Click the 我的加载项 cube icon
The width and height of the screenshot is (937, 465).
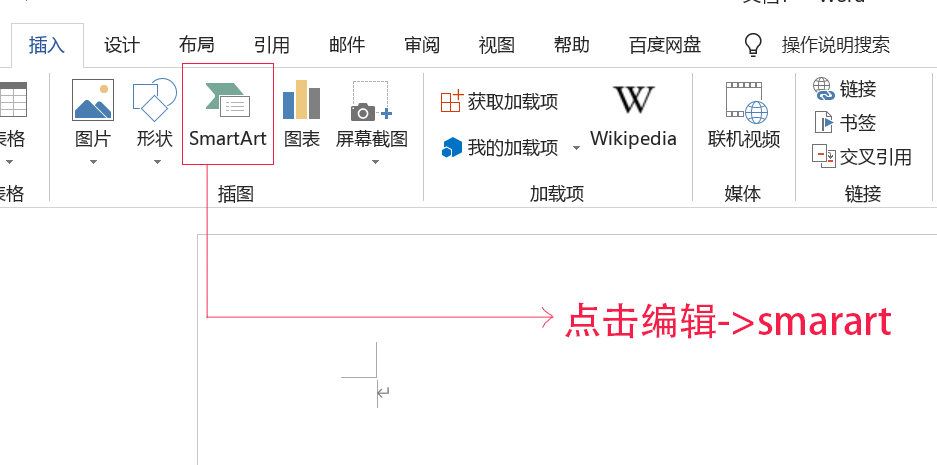(452, 147)
